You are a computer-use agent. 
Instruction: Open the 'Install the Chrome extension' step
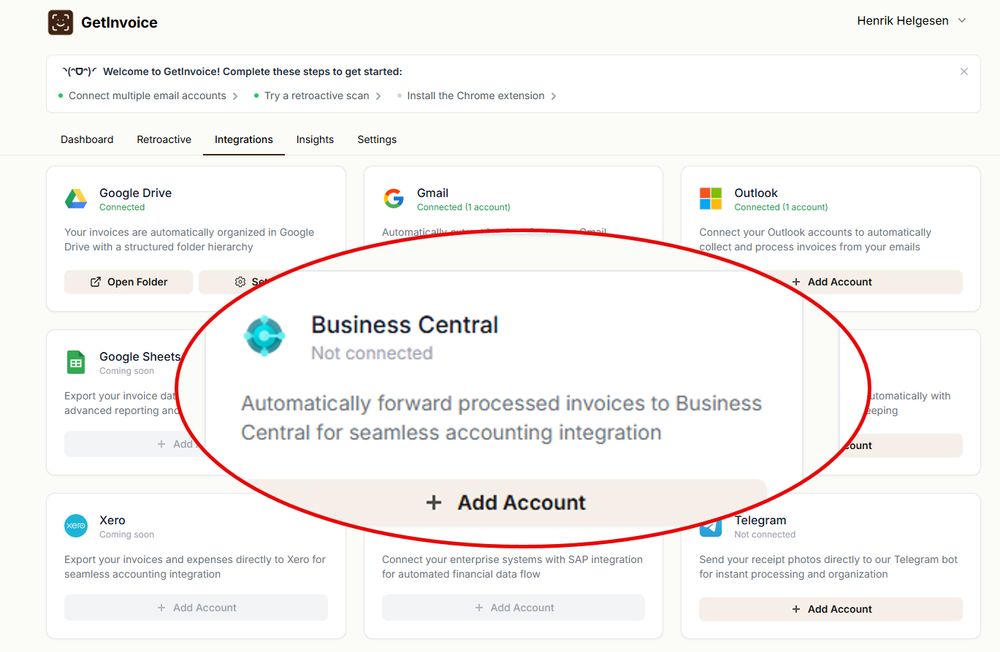pos(476,96)
